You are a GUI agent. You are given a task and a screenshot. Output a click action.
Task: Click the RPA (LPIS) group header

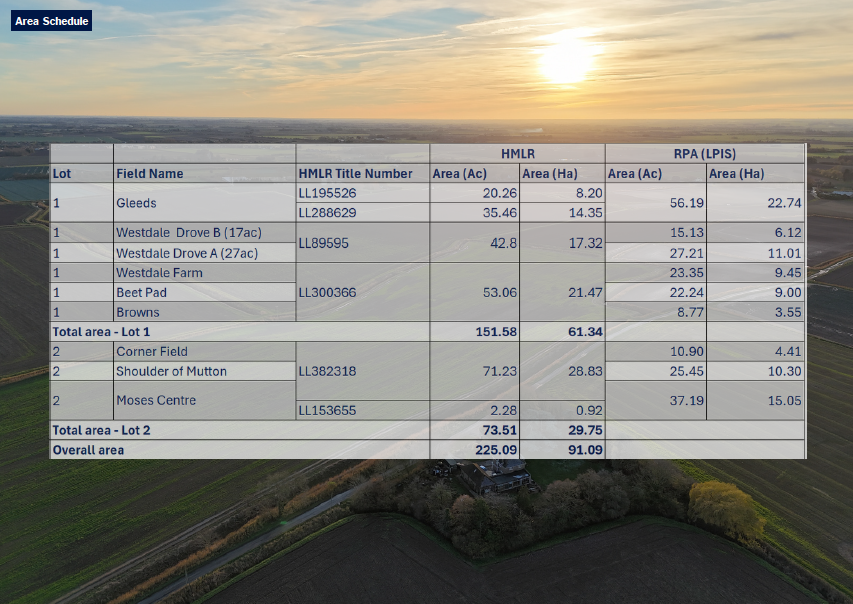[704, 154]
